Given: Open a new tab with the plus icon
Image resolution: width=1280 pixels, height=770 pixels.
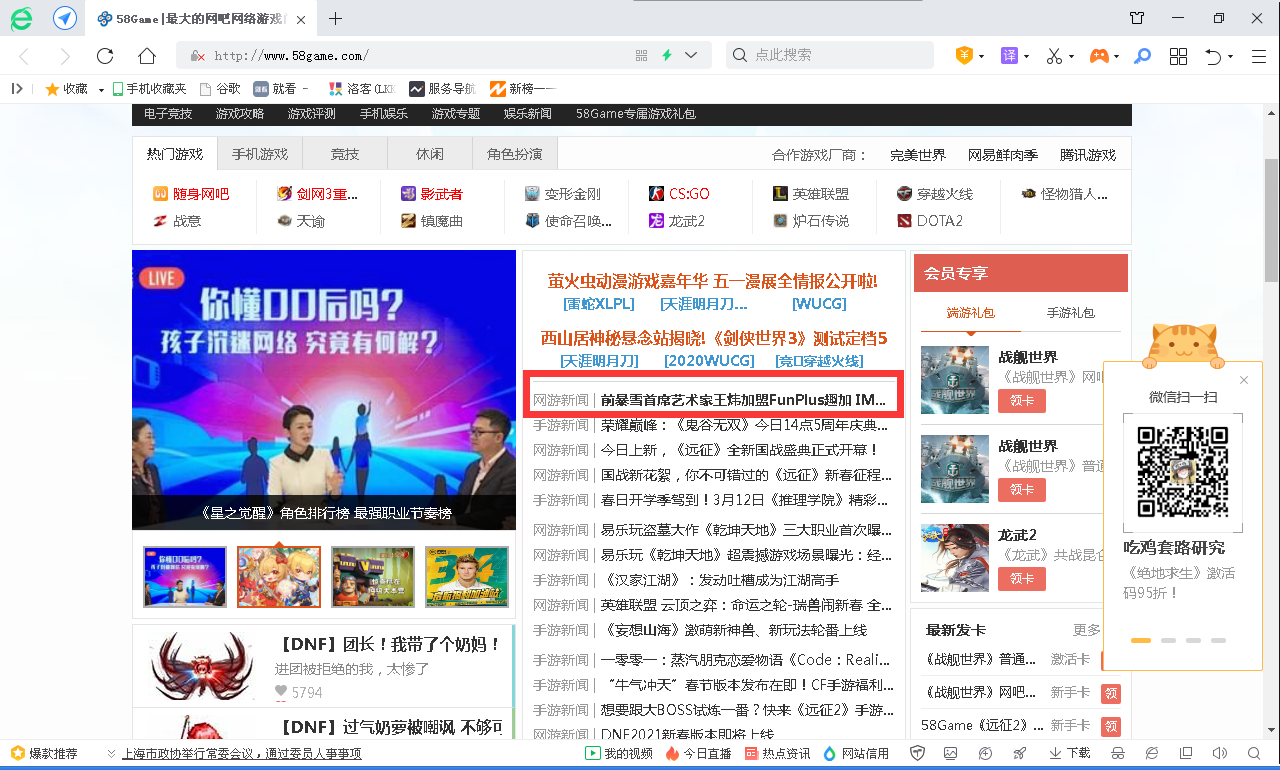Looking at the screenshot, I should tap(336, 18).
